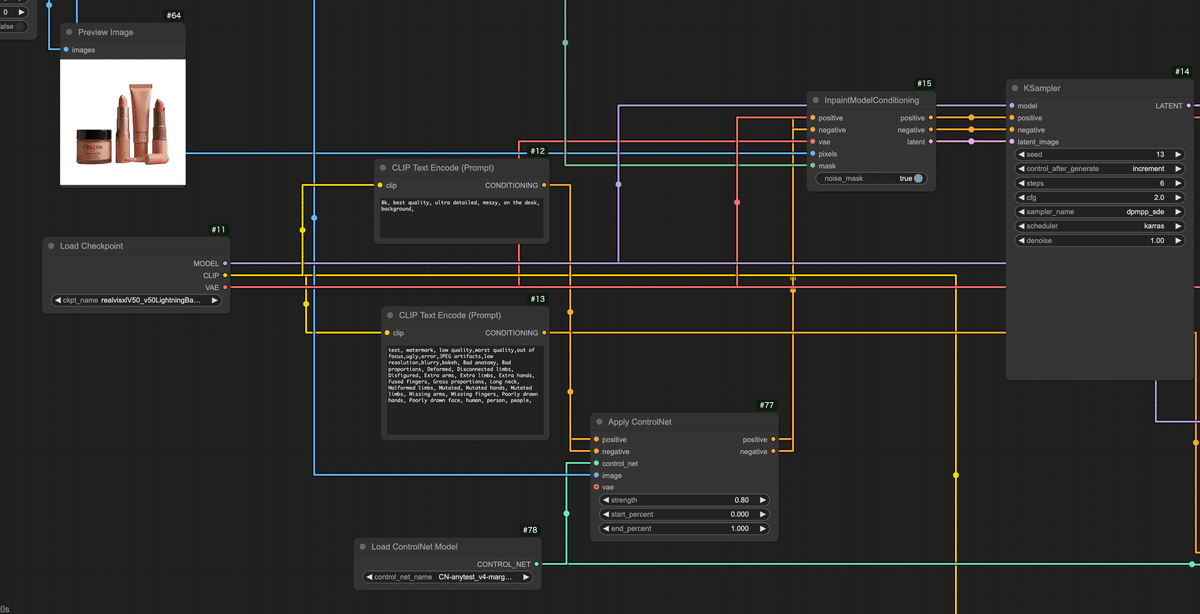Edit the positive prompt text in node #12
Viewport: 1200px width, 614px height.
tap(462, 217)
